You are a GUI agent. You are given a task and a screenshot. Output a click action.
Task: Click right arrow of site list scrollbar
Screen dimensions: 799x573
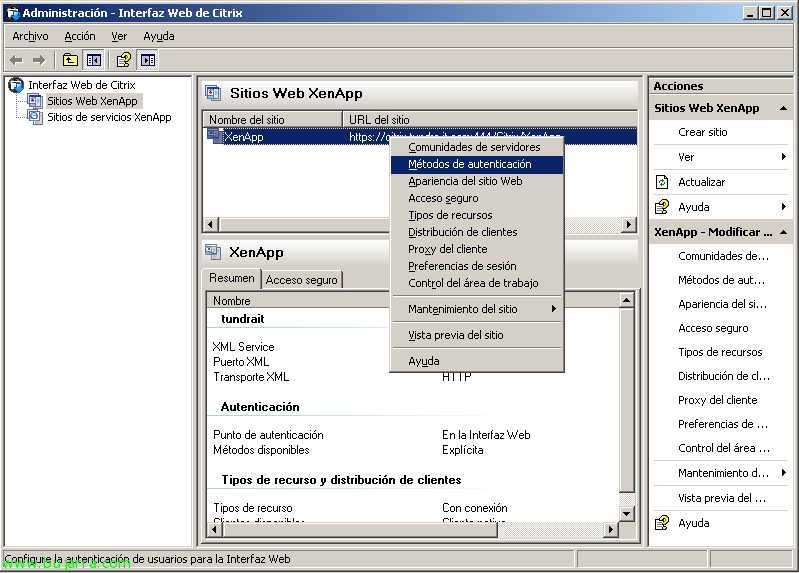(629, 224)
